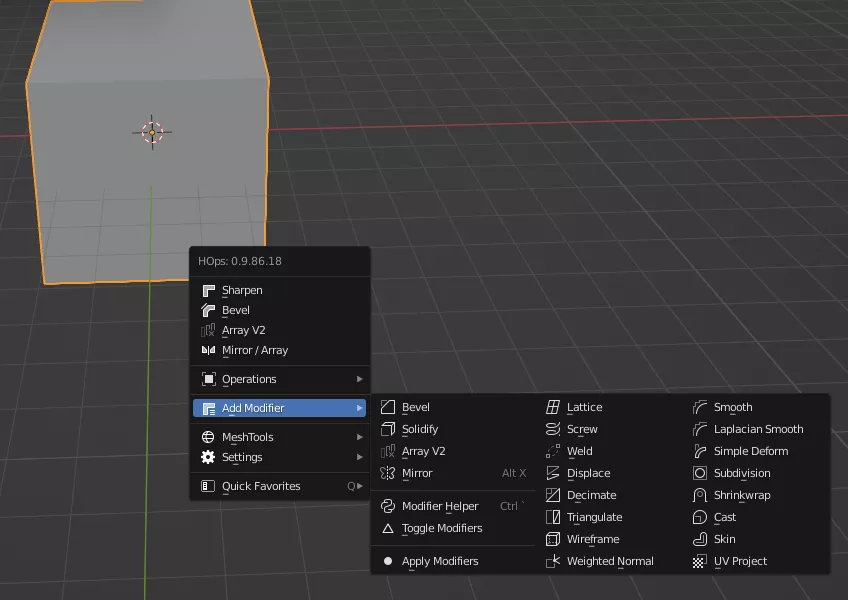Click Apply Modifiers
This screenshot has width=848, height=600.
click(x=439, y=561)
